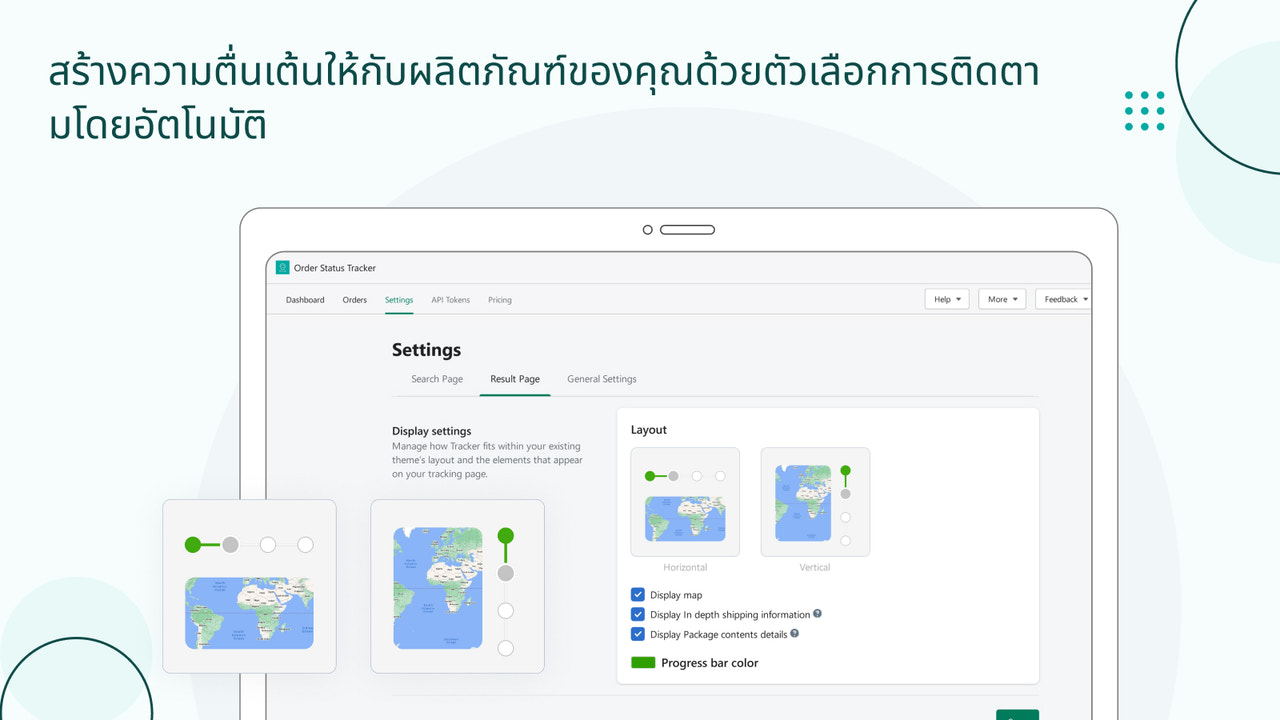Select the Settings navigation tab
The width and height of the screenshot is (1280, 720).
pos(399,300)
